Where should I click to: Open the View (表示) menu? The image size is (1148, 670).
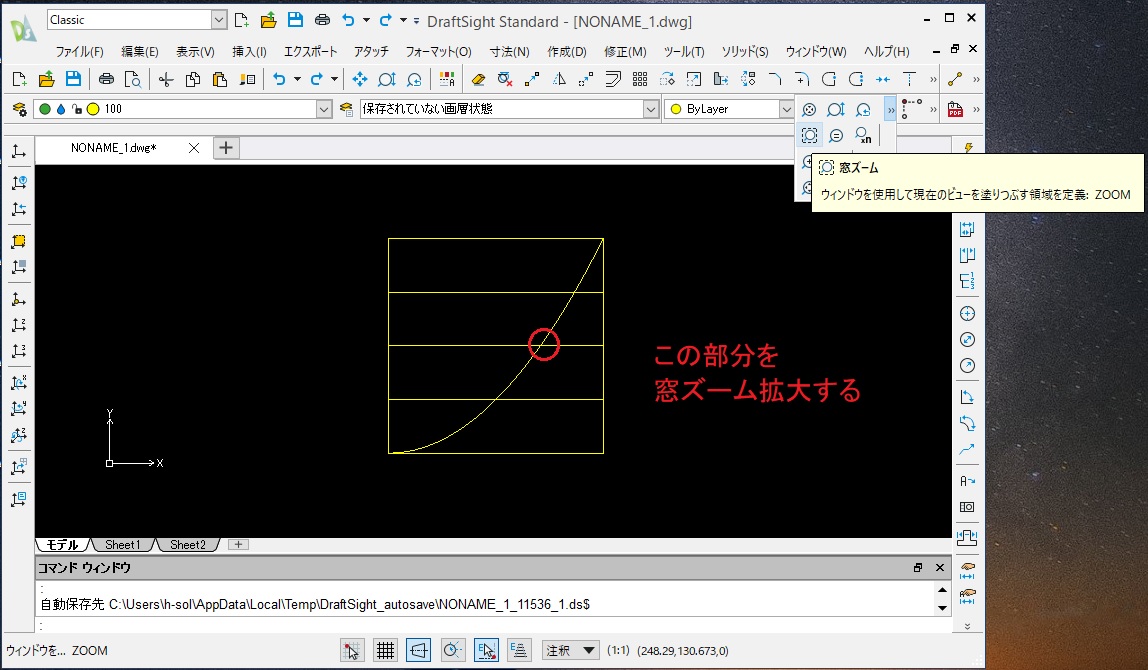coord(195,51)
